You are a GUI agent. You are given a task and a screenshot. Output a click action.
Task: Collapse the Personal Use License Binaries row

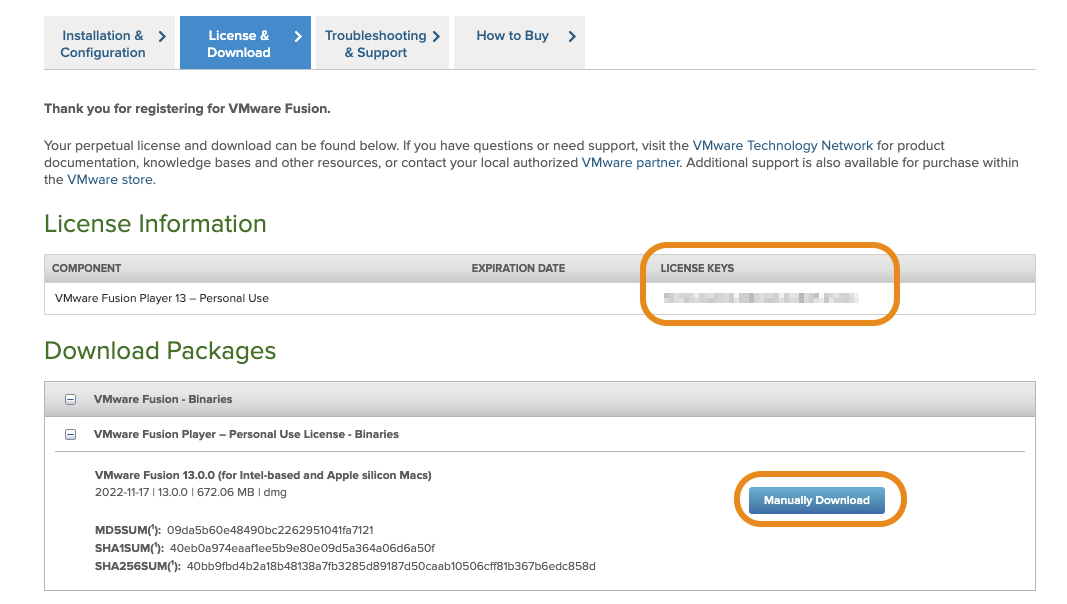coord(71,435)
